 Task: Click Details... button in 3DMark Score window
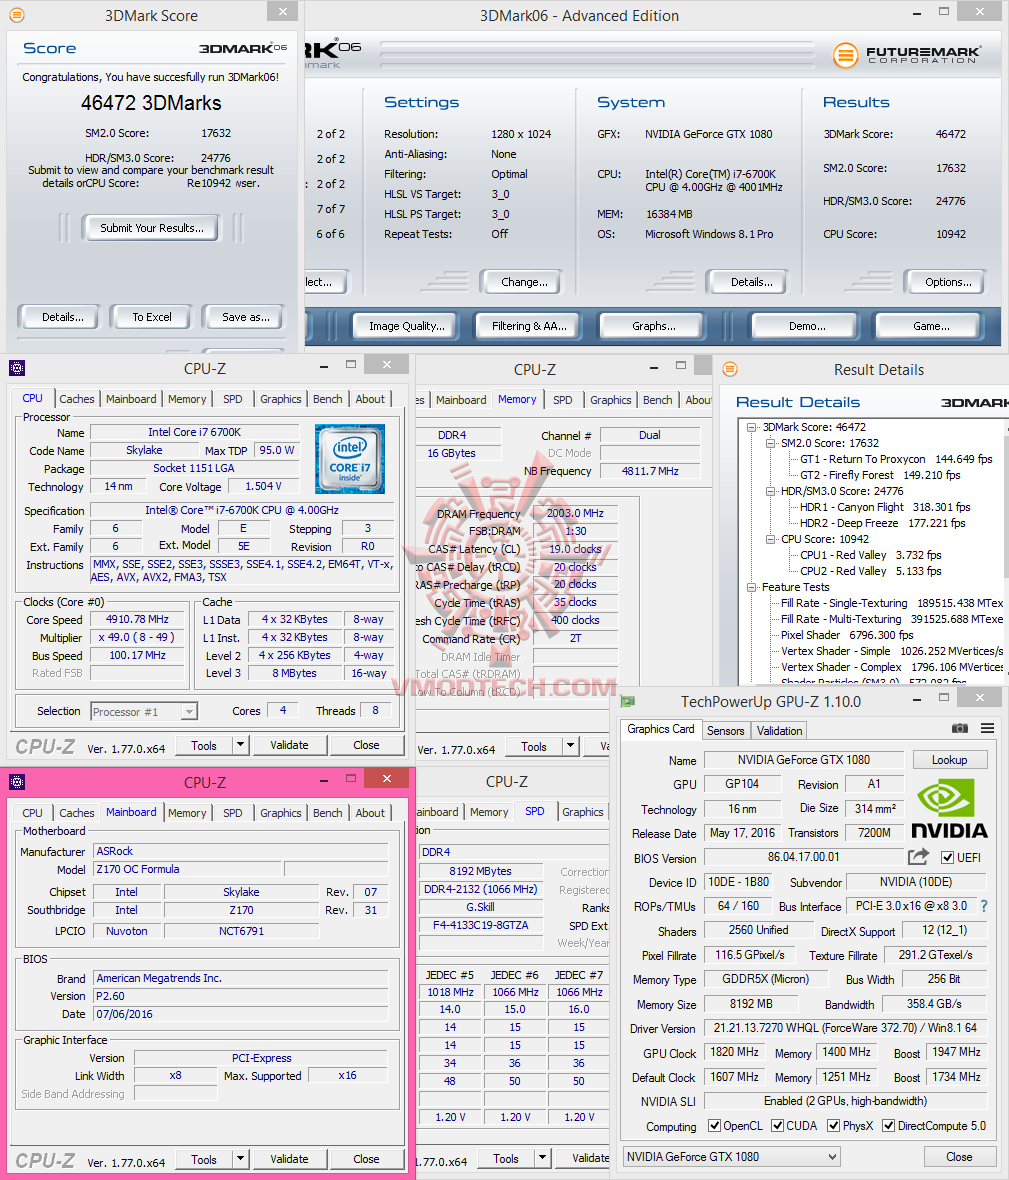(62, 317)
